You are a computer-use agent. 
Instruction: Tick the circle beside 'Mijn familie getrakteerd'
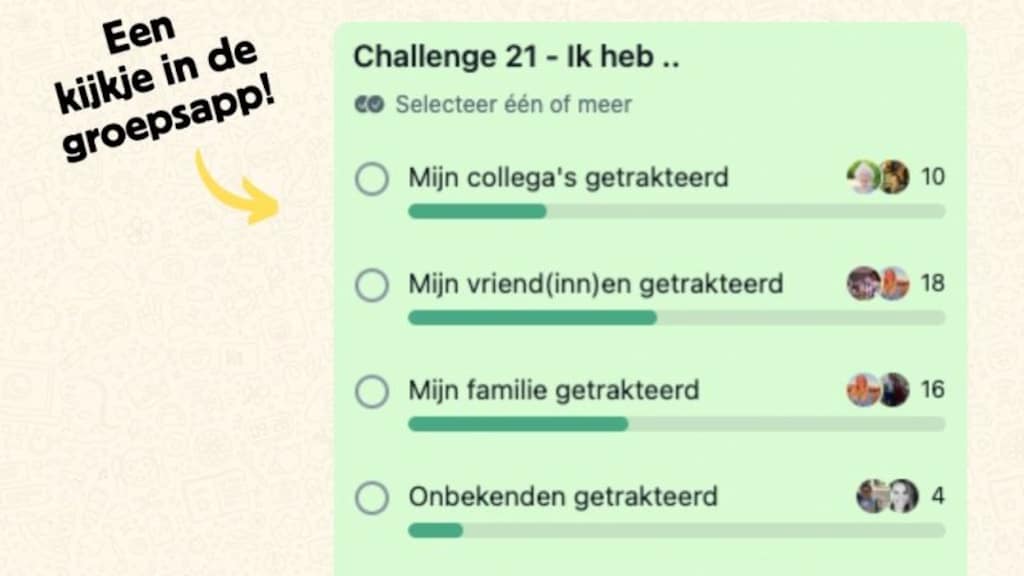pos(372,392)
